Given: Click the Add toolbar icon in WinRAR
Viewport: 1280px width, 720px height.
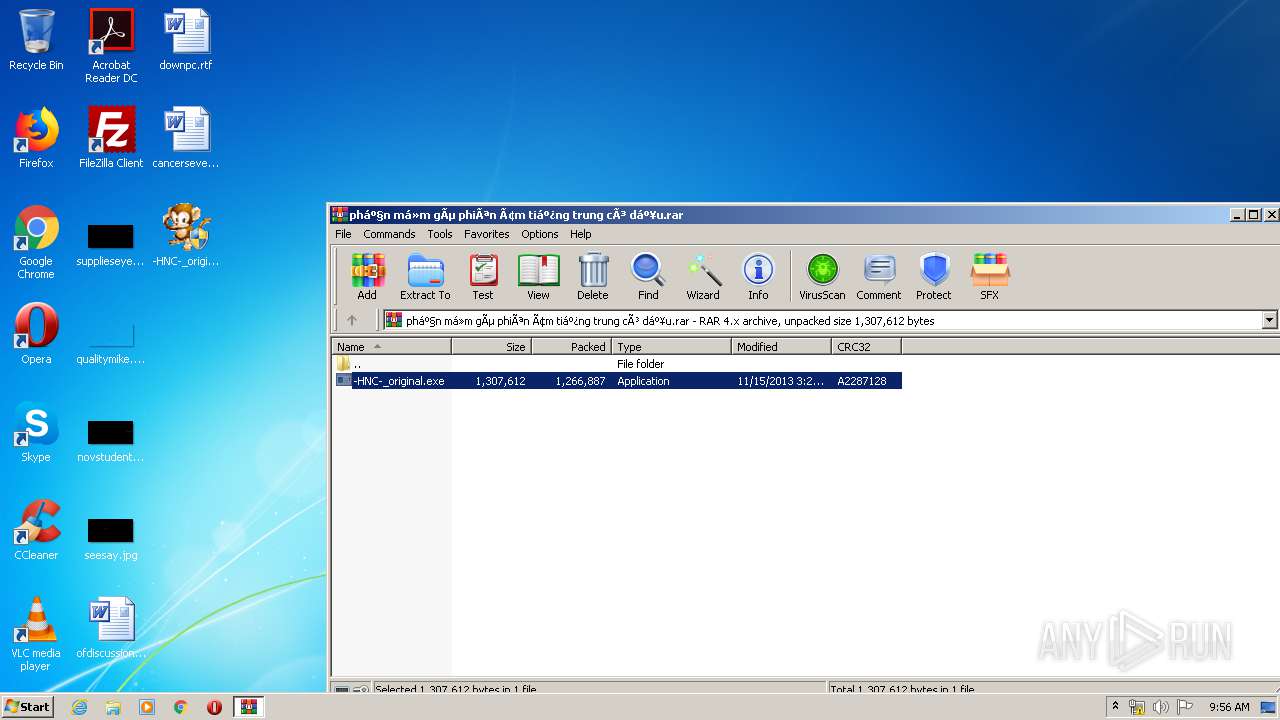Looking at the screenshot, I should tap(367, 276).
